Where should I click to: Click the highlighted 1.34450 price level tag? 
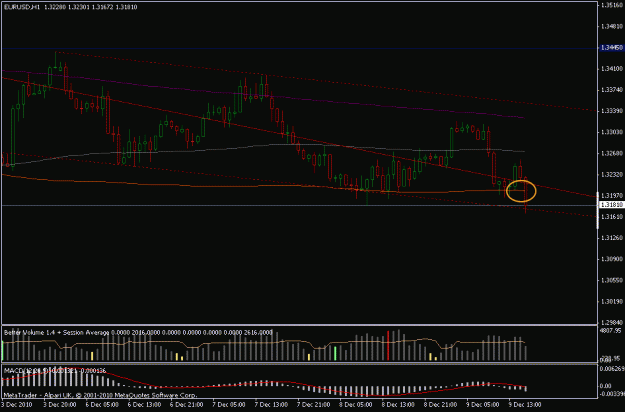click(612, 48)
